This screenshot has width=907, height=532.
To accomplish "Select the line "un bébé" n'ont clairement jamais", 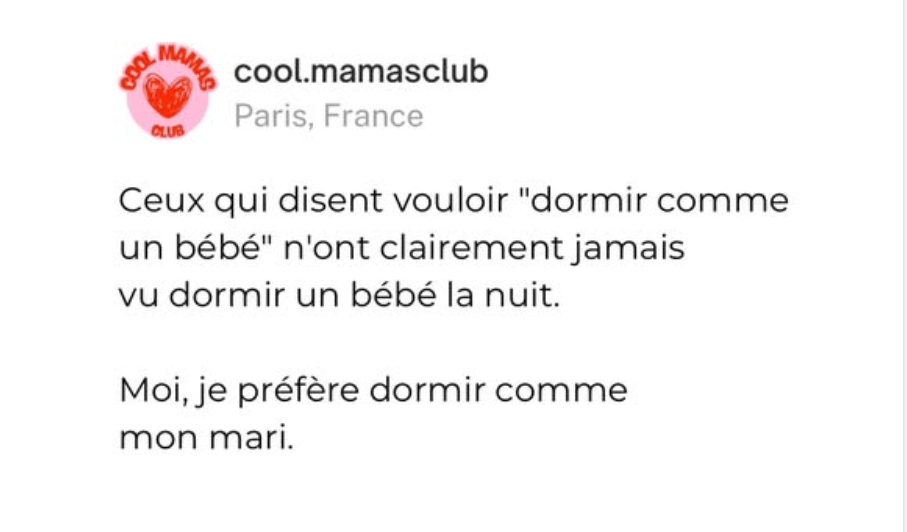I will (402, 249).
